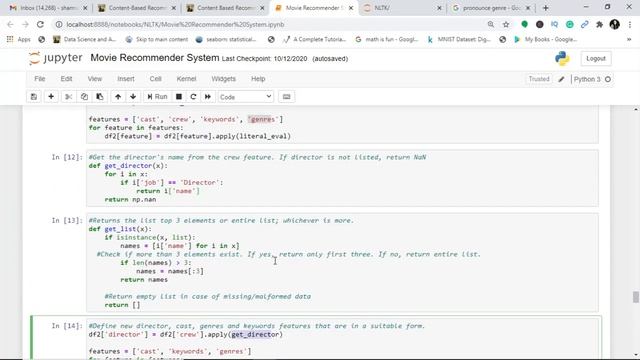640x360 pixels.
Task: Switch to the second Content Based Recom tab
Action: click(x=226, y=8)
